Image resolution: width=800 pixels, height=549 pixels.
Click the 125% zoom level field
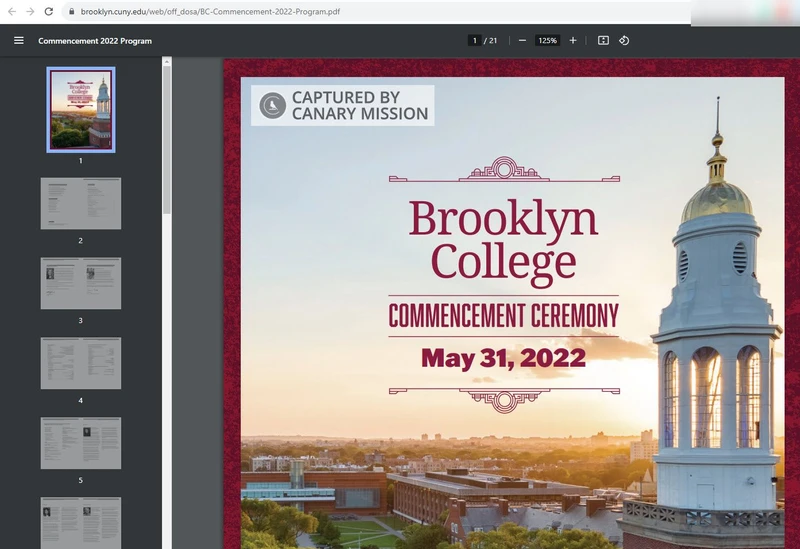(x=547, y=41)
